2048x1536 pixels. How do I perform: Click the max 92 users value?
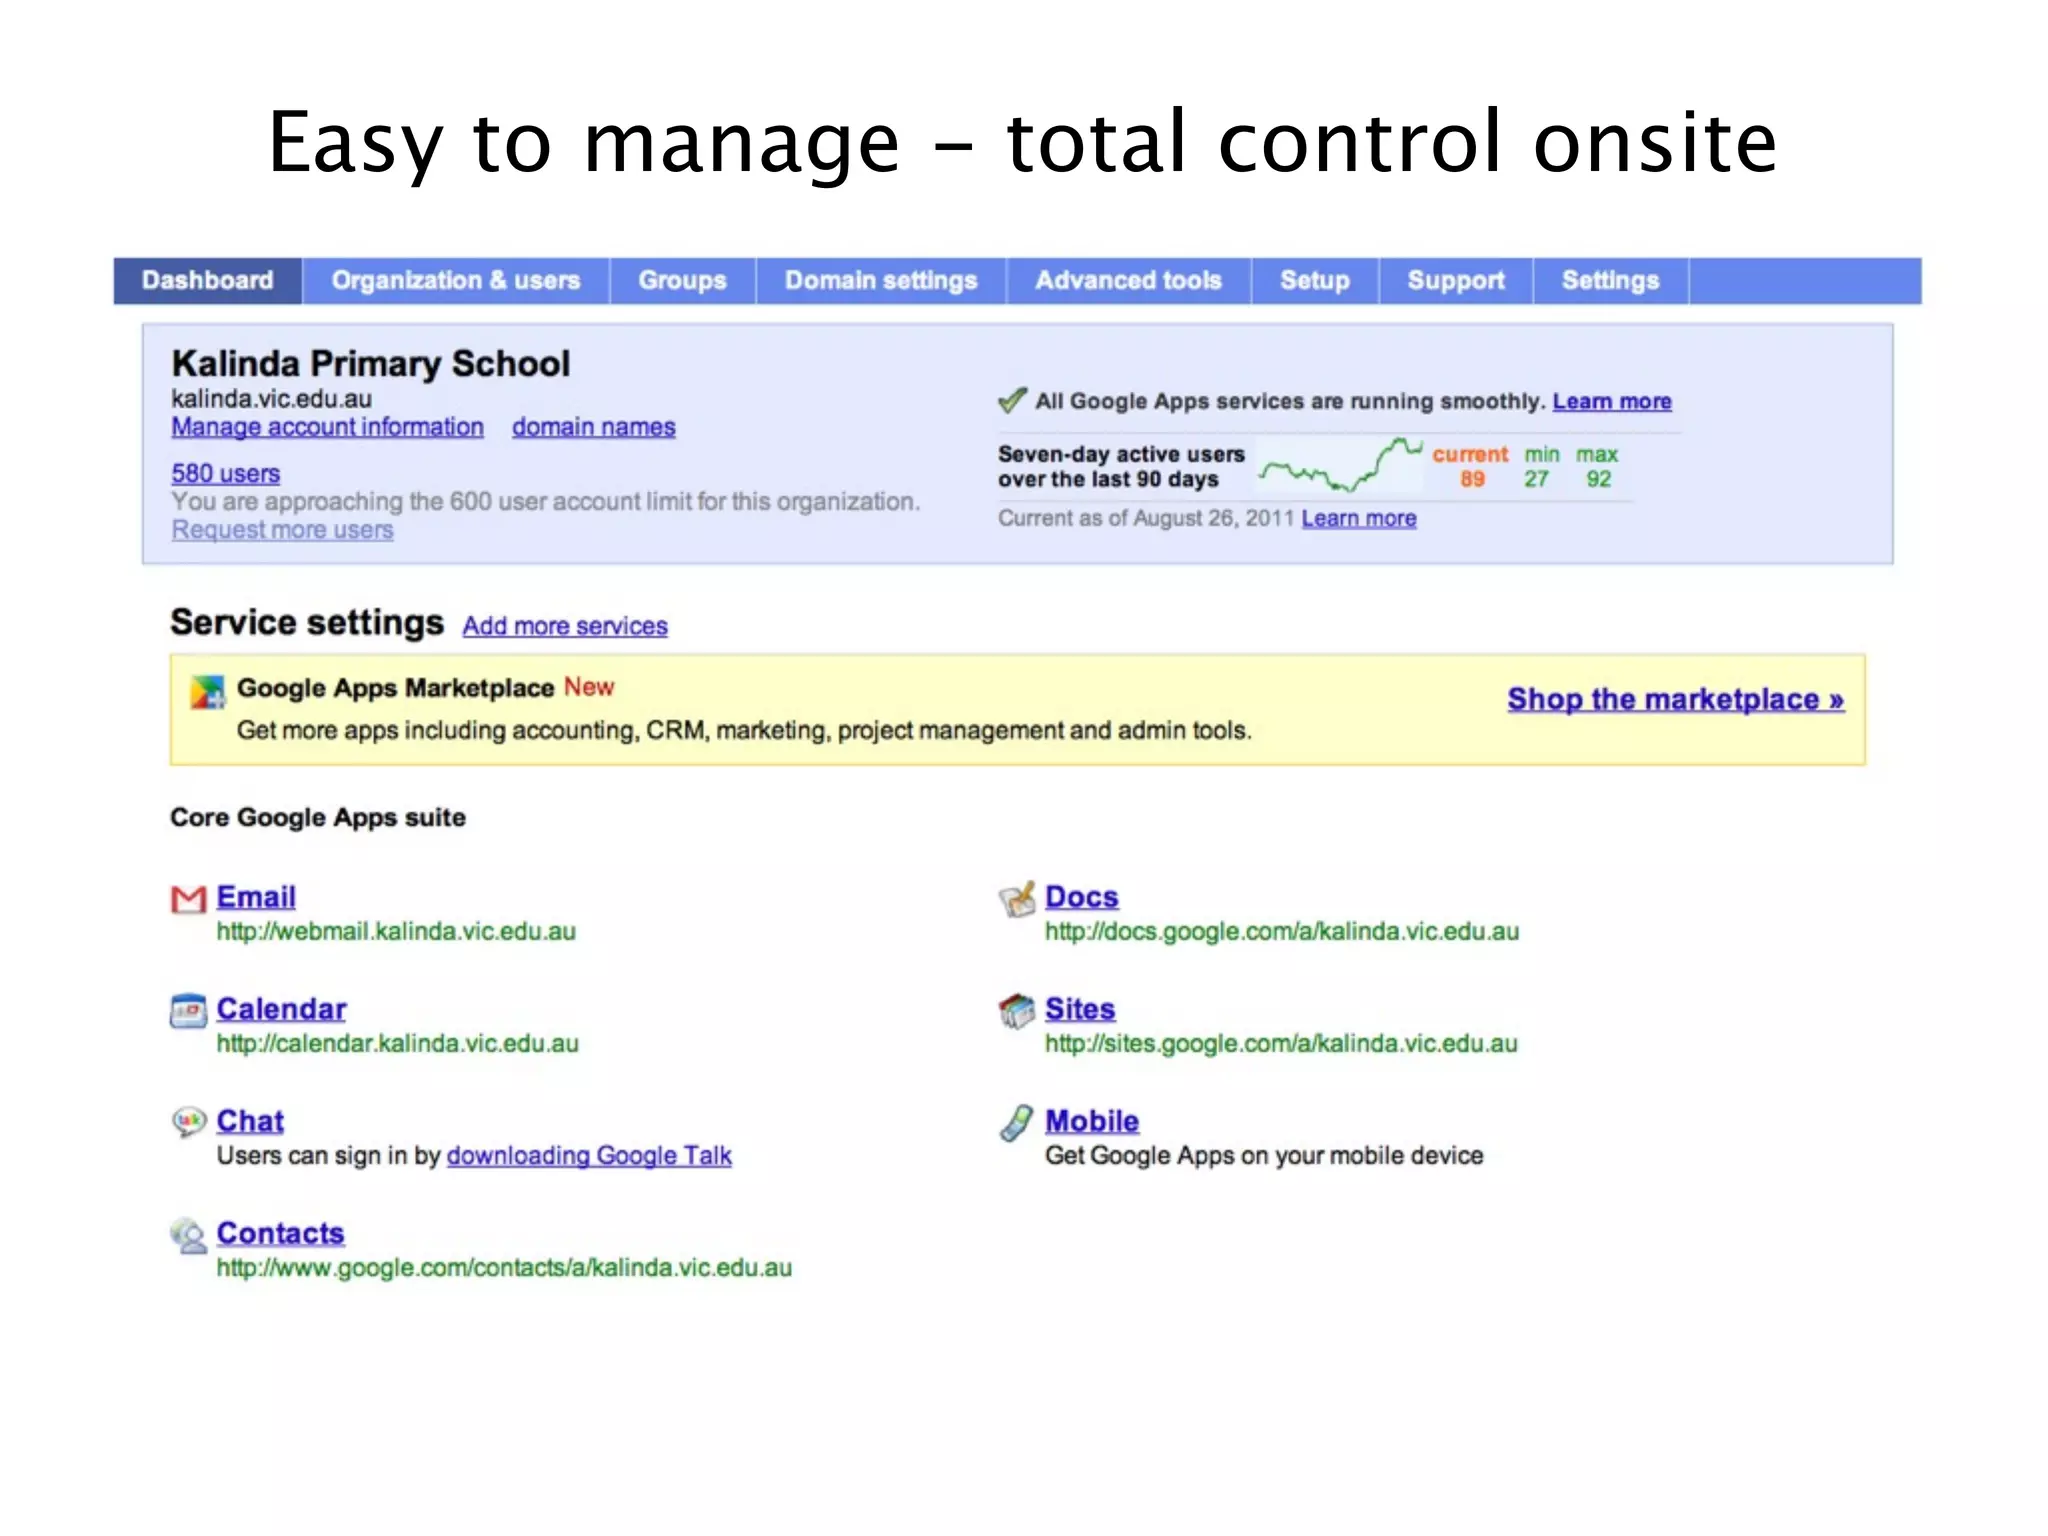click(x=1599, y=479)
